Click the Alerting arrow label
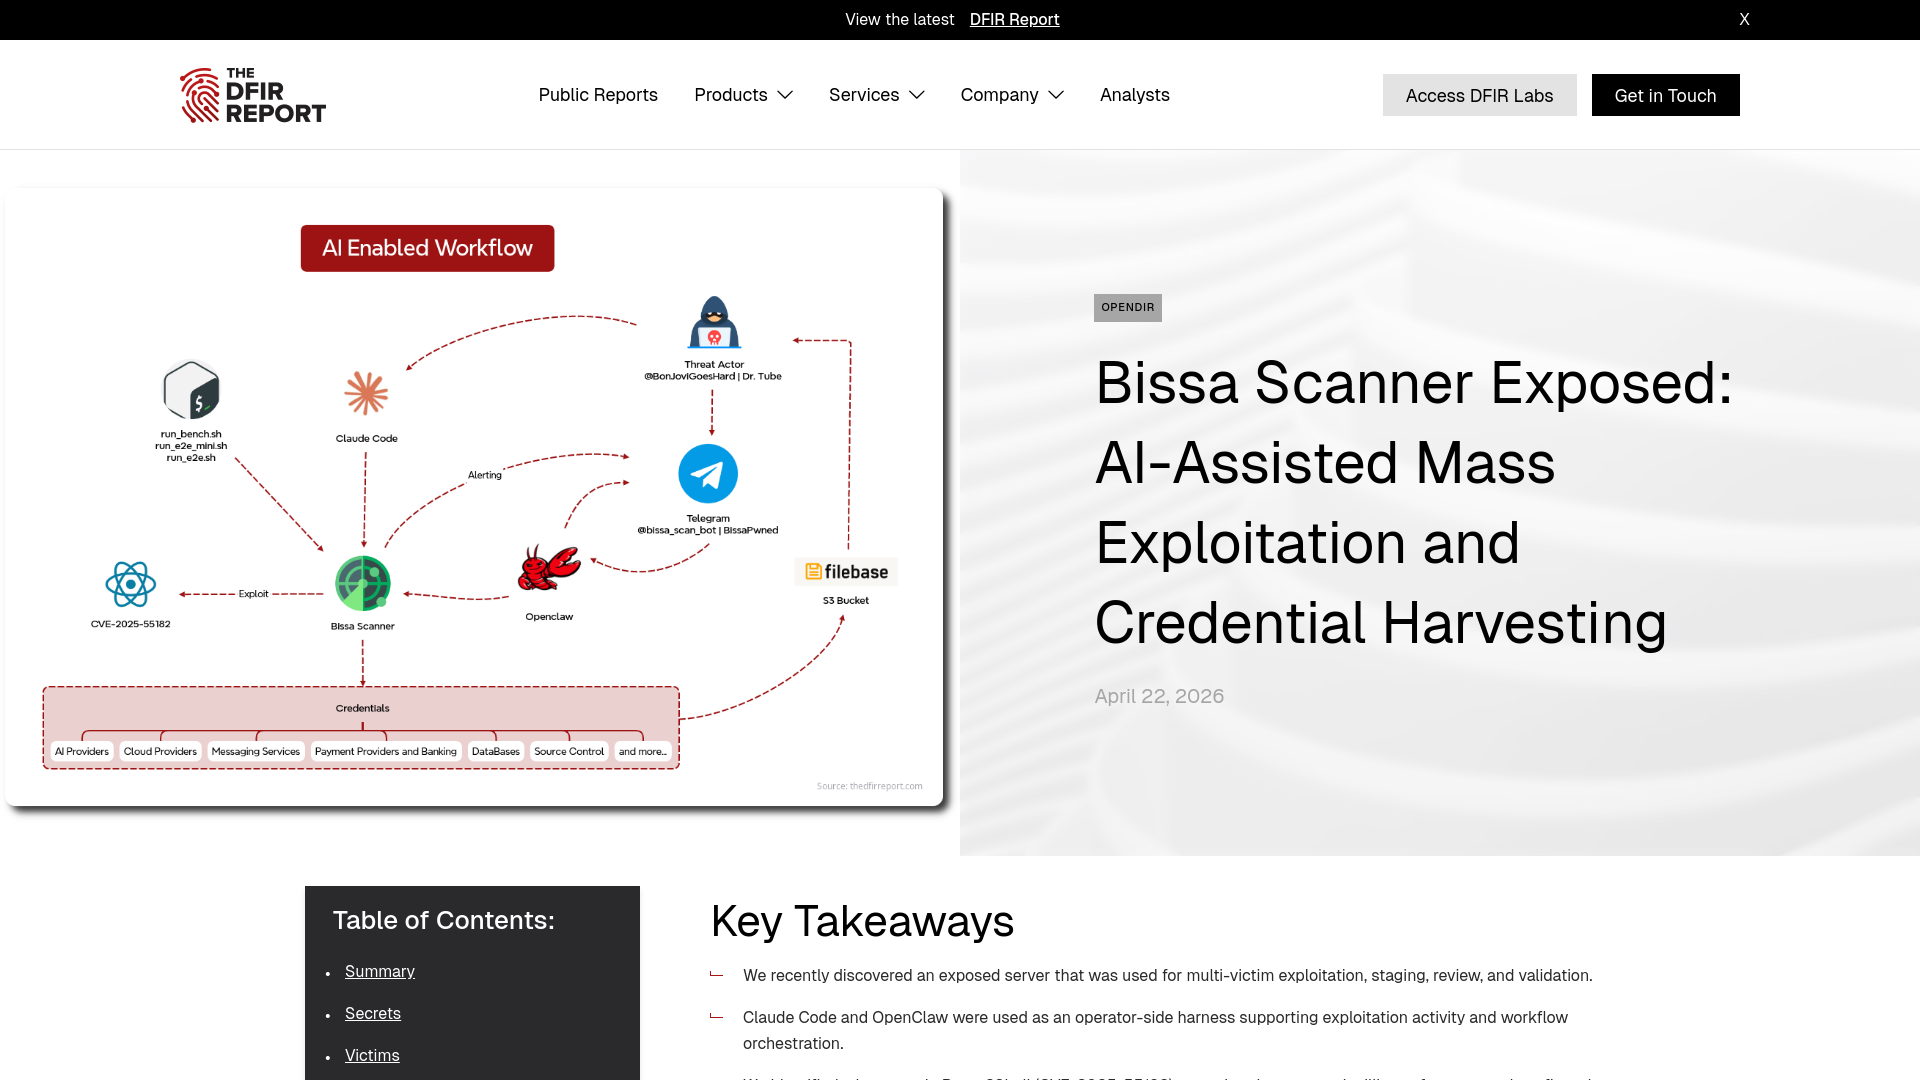1920x1080 pixels. coord(485,475)
